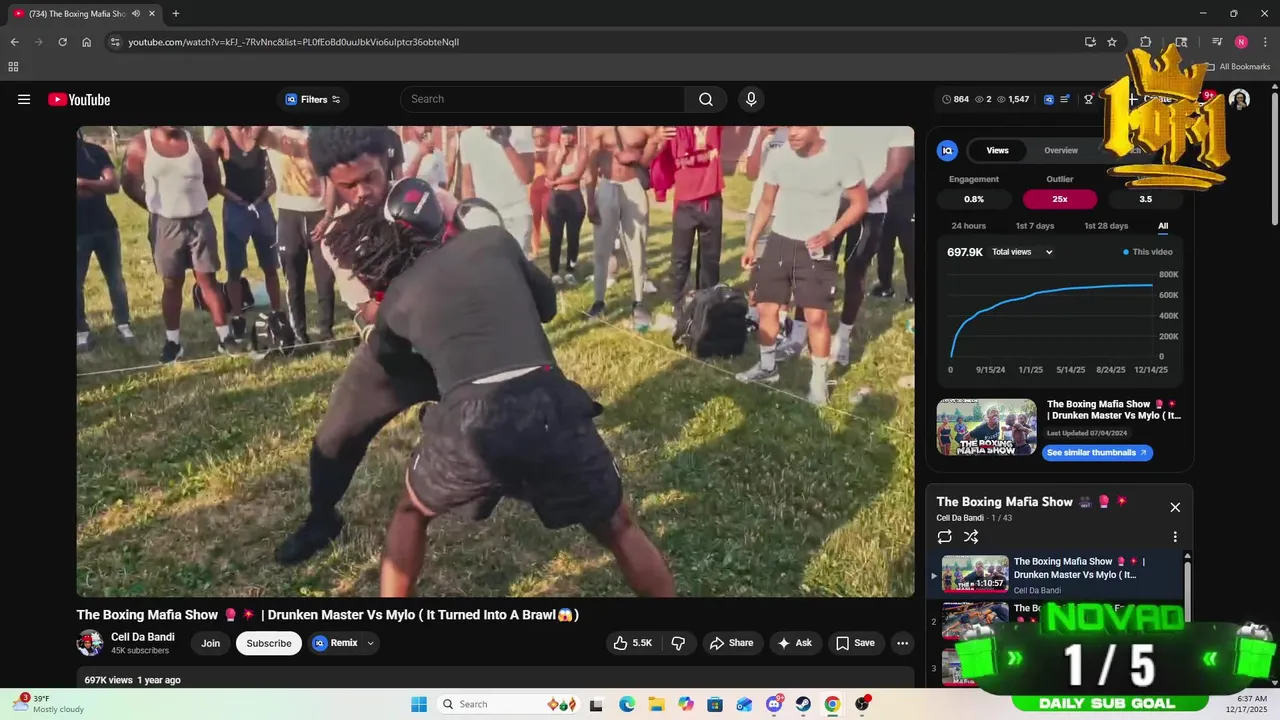Open the vidIQ panel video thumbnail
Viewport: 1280px width, 720px height.
click(x=986, y=427)
